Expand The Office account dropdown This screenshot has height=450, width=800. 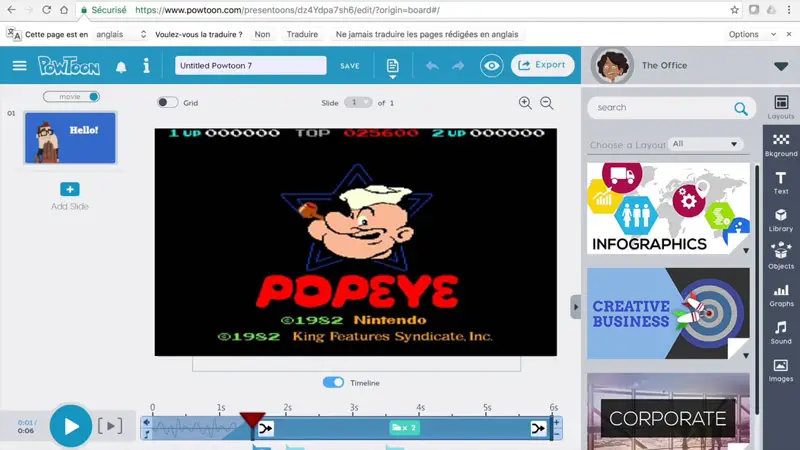(x=781, y=66)
